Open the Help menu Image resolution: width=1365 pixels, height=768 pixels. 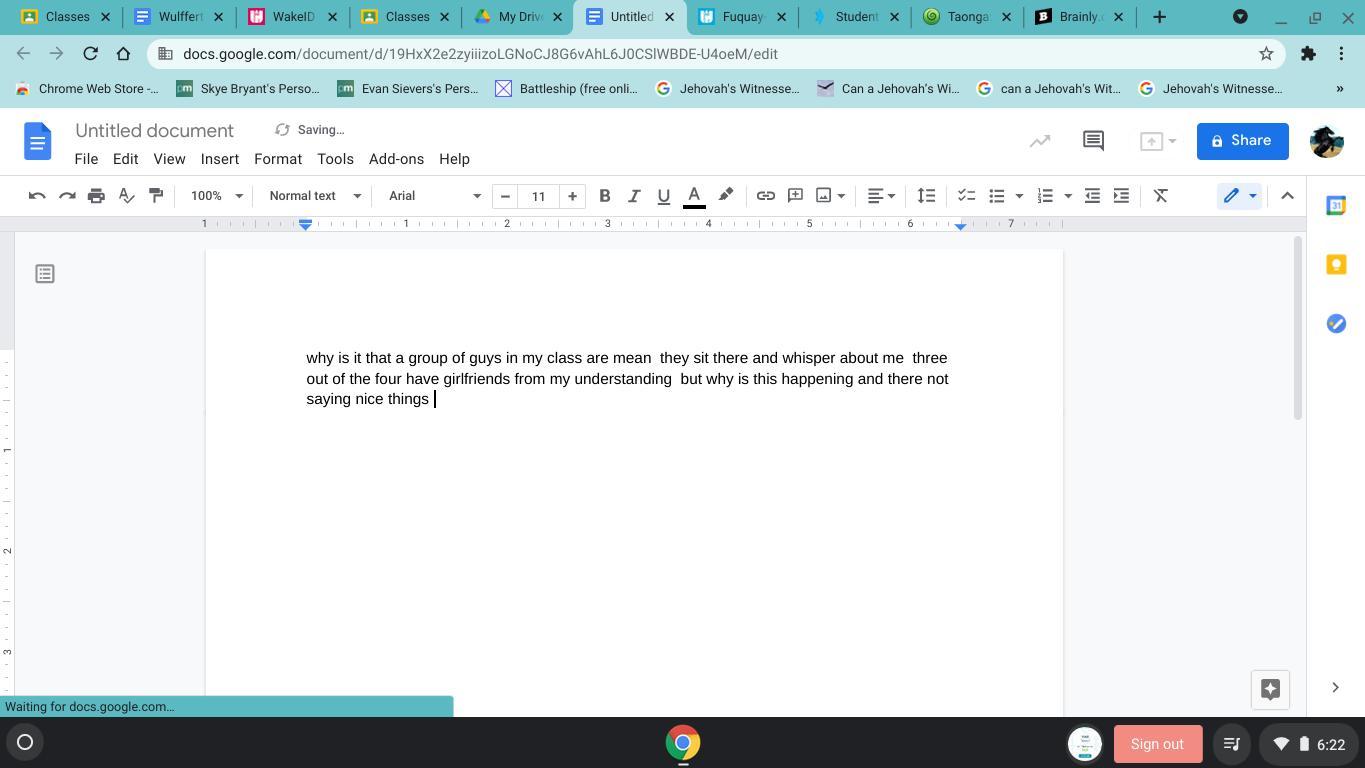pos(454,159)
